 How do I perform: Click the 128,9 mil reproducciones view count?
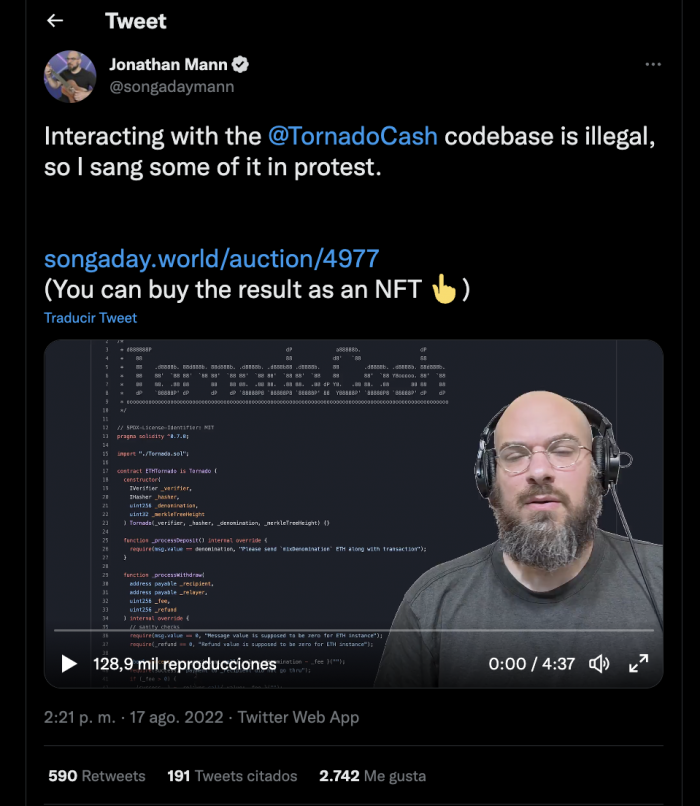point(185,663)
